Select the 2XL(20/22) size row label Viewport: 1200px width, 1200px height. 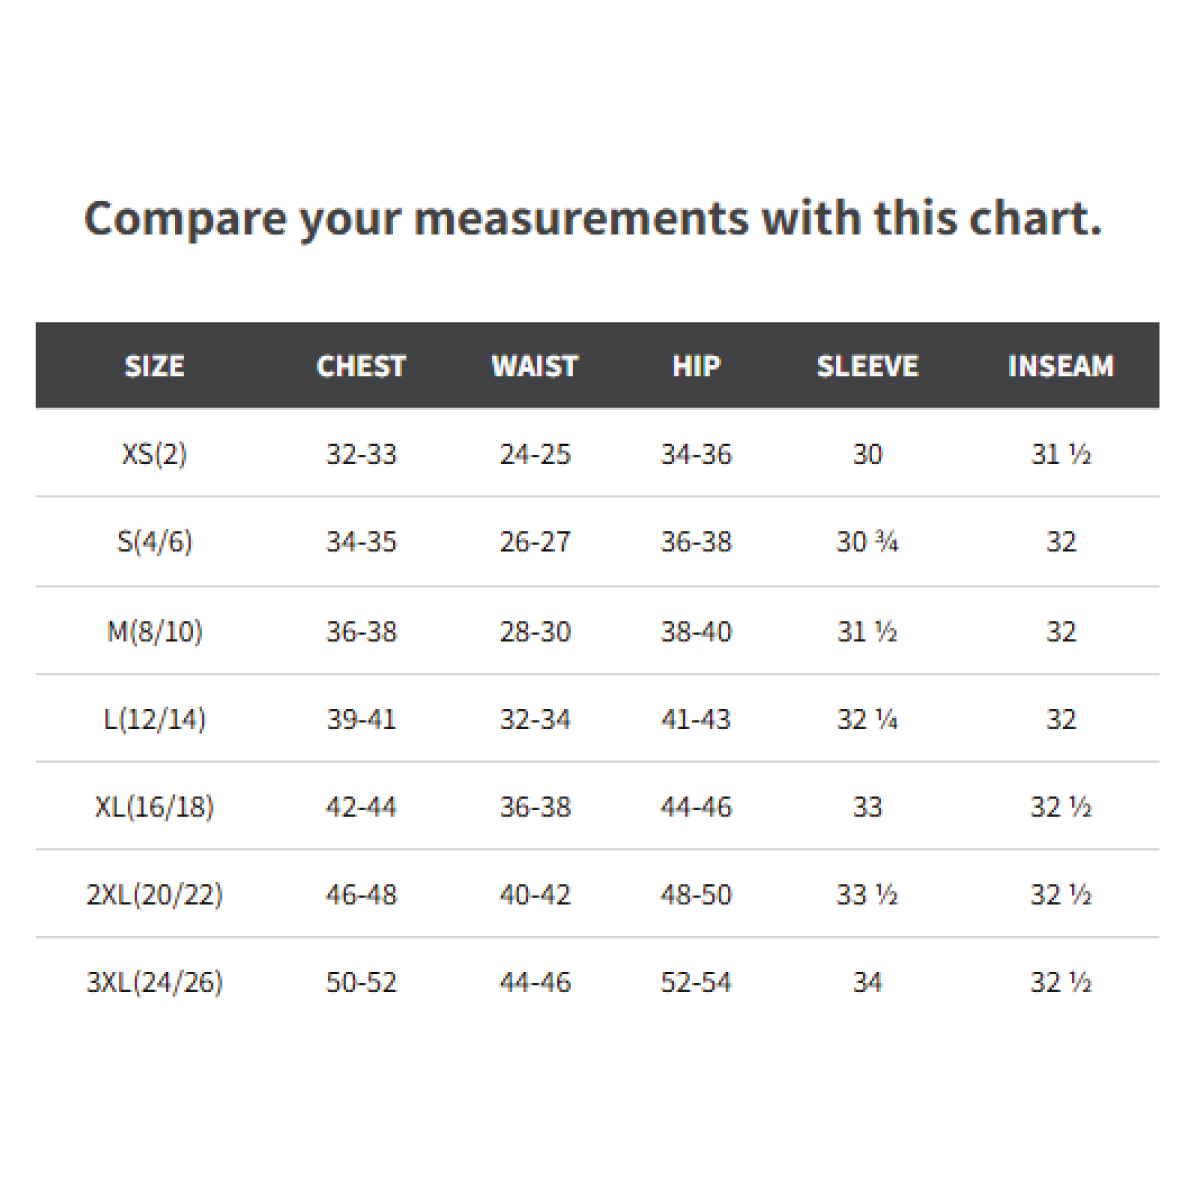154,894
